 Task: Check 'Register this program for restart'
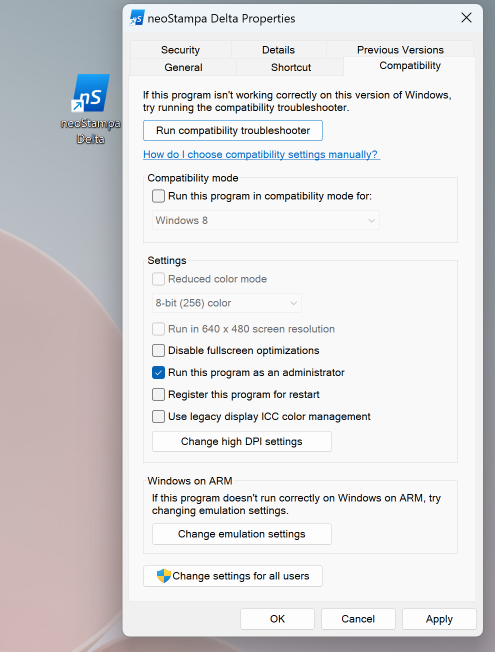click(158, 395)
